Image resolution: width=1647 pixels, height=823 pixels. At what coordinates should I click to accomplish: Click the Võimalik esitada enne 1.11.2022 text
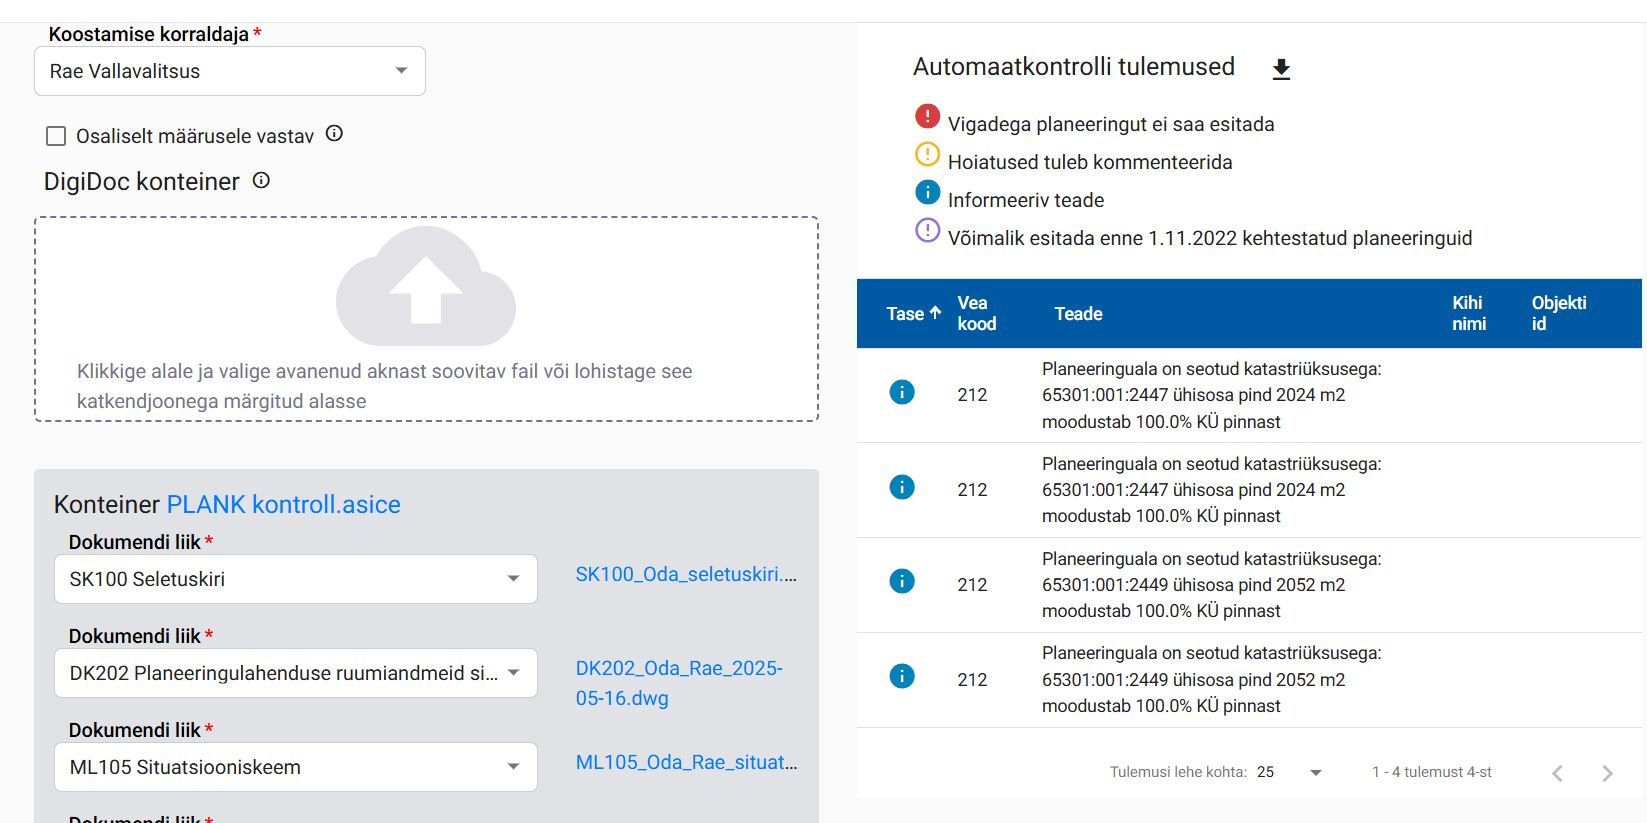click(x=1210, y=238)
